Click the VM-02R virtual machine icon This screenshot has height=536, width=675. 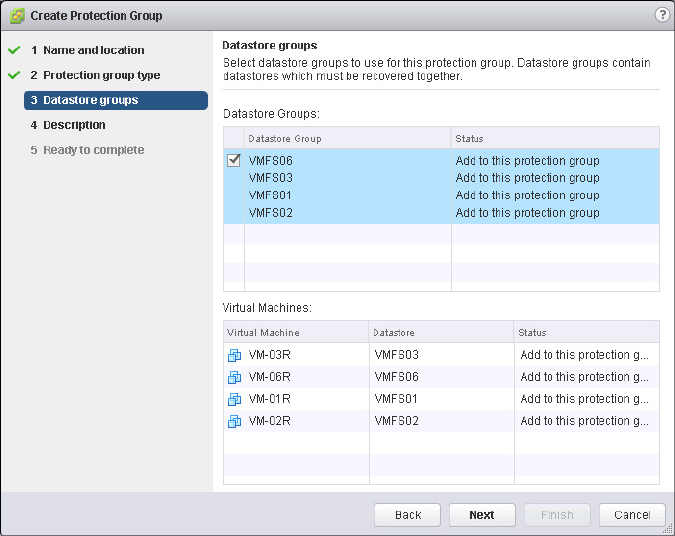[x=235, y=421]
